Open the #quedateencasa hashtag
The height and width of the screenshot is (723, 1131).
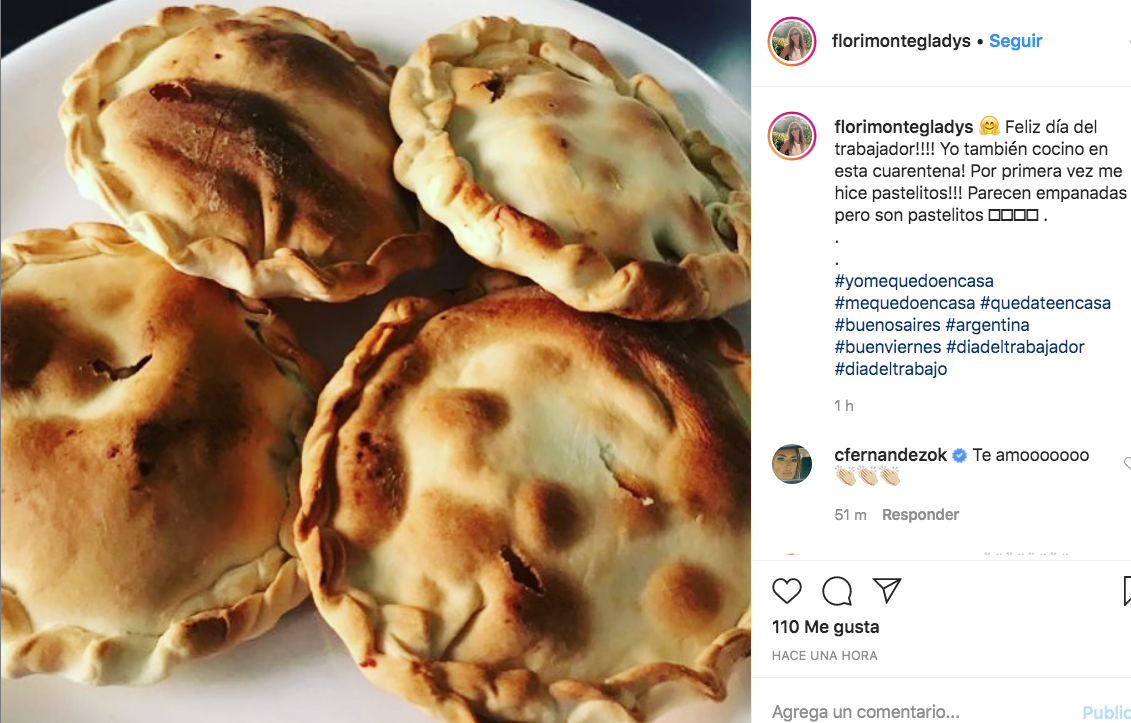1045,303
